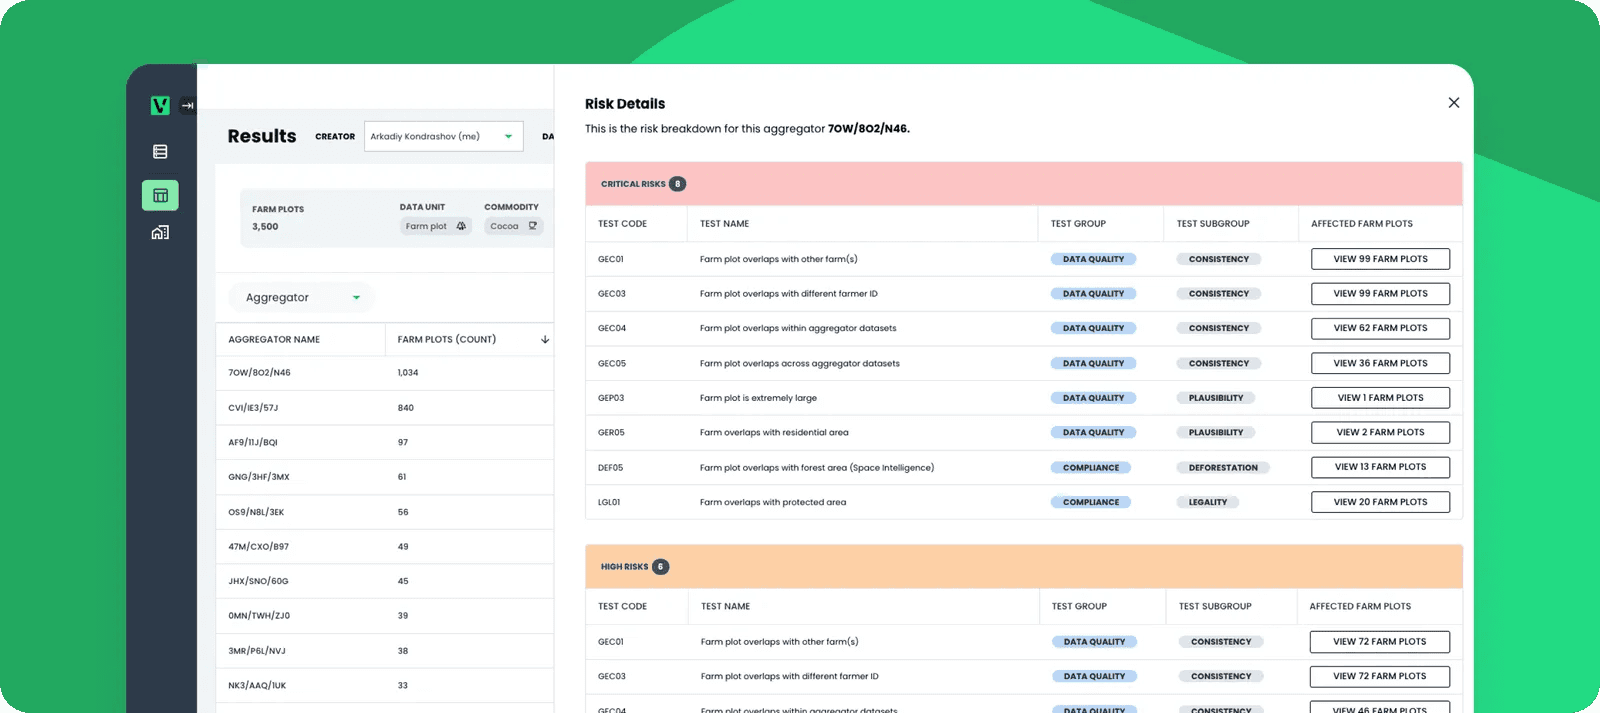Click Deforestation subgroup tag

1223,468
